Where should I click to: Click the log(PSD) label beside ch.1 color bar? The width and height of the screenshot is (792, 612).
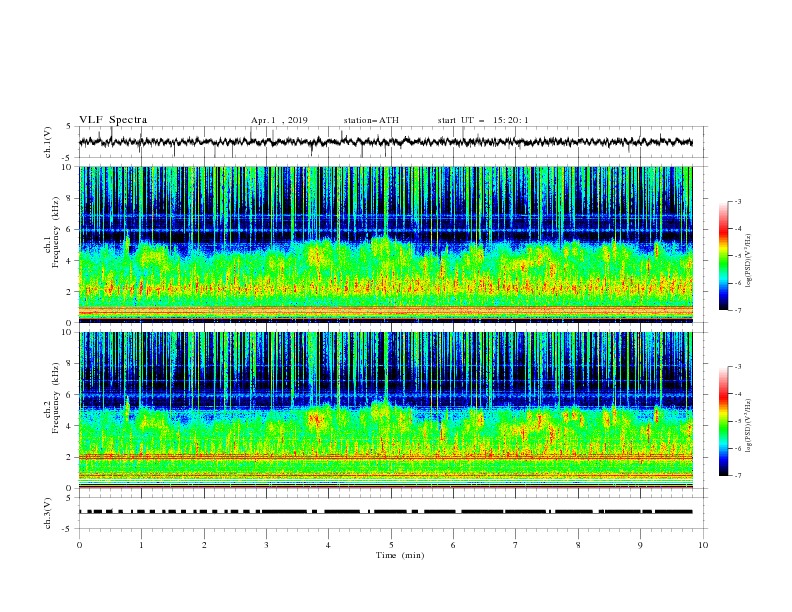(x=749, y=261)
